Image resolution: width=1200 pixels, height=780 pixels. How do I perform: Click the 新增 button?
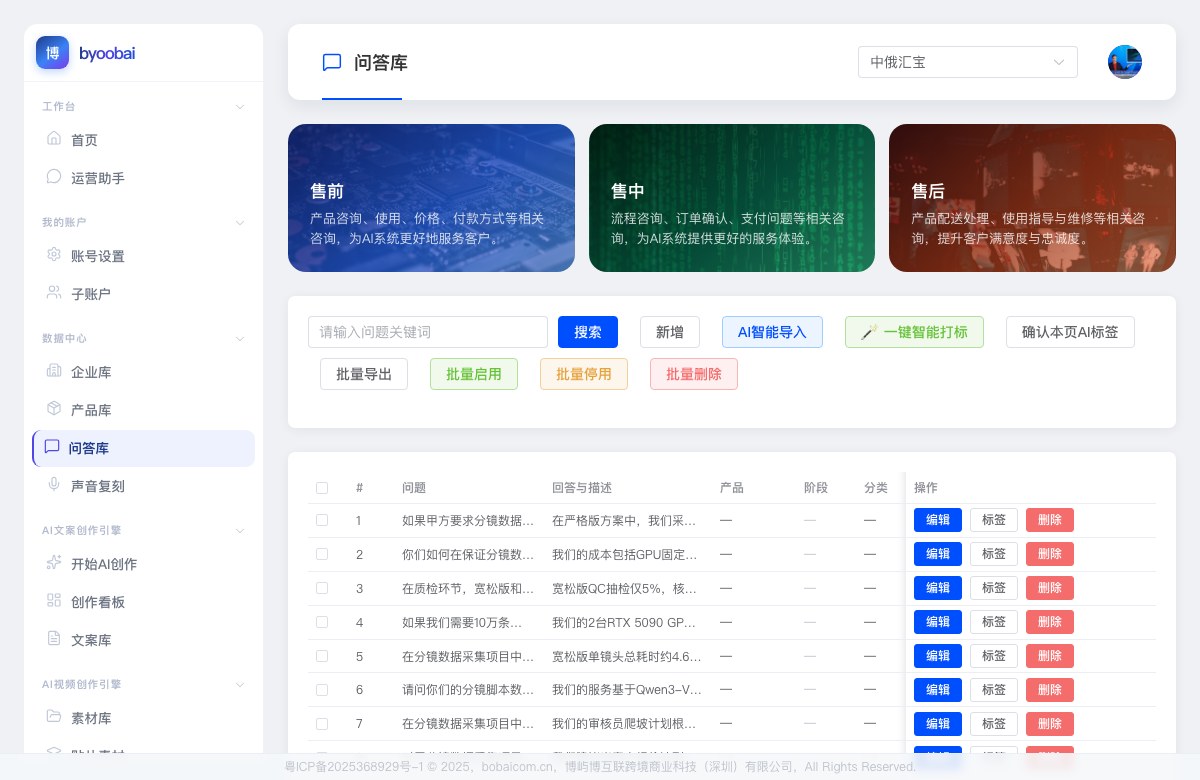tap(670, 332)
